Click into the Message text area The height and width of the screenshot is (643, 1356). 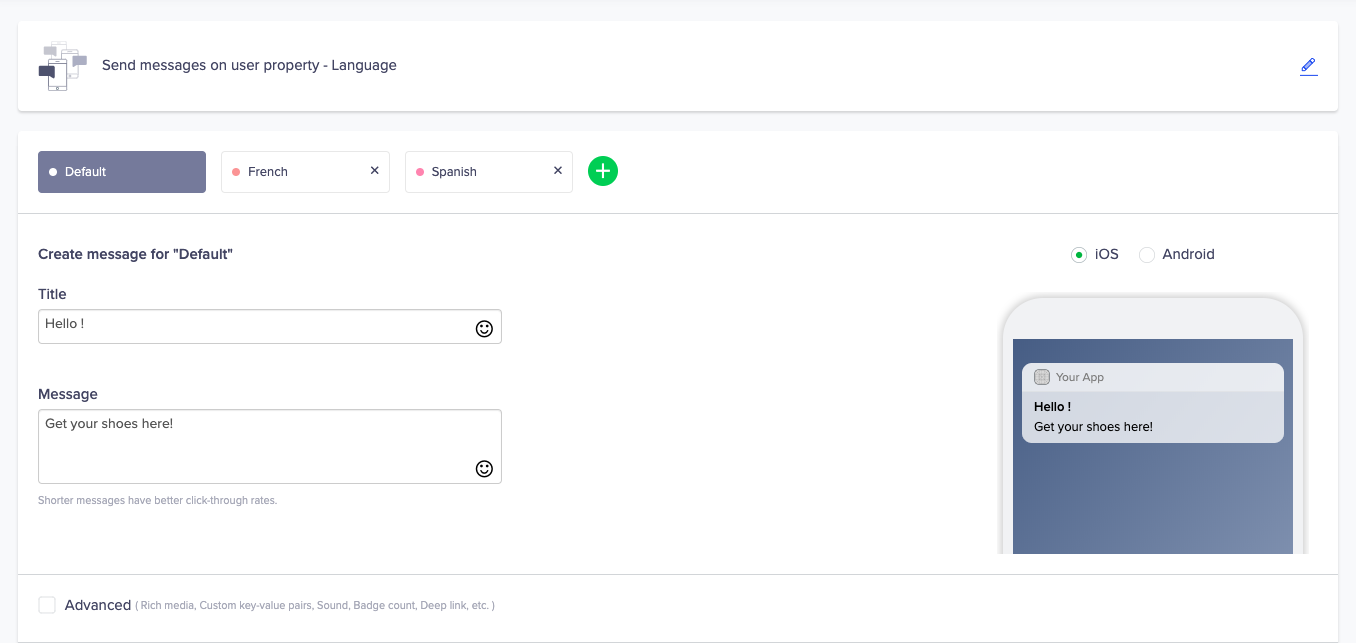(270, 446)
